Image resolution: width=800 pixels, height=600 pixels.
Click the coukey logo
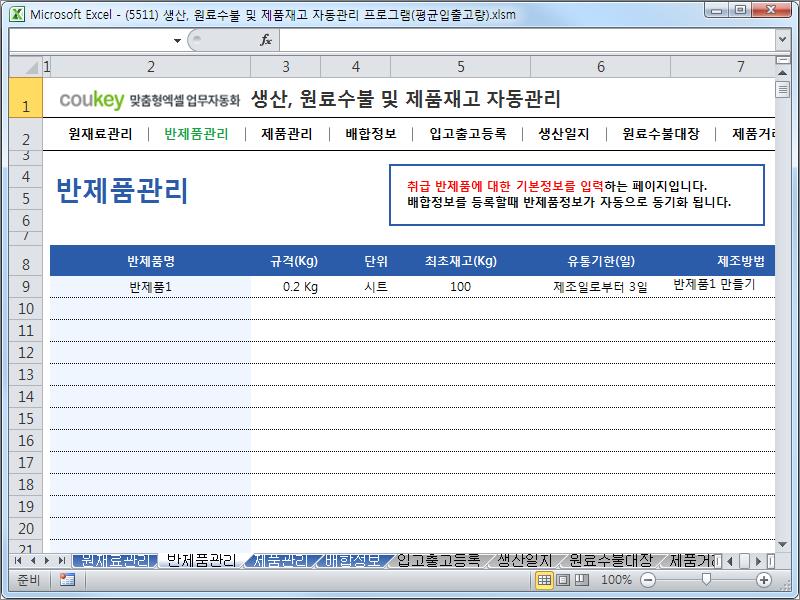point(92,99)
